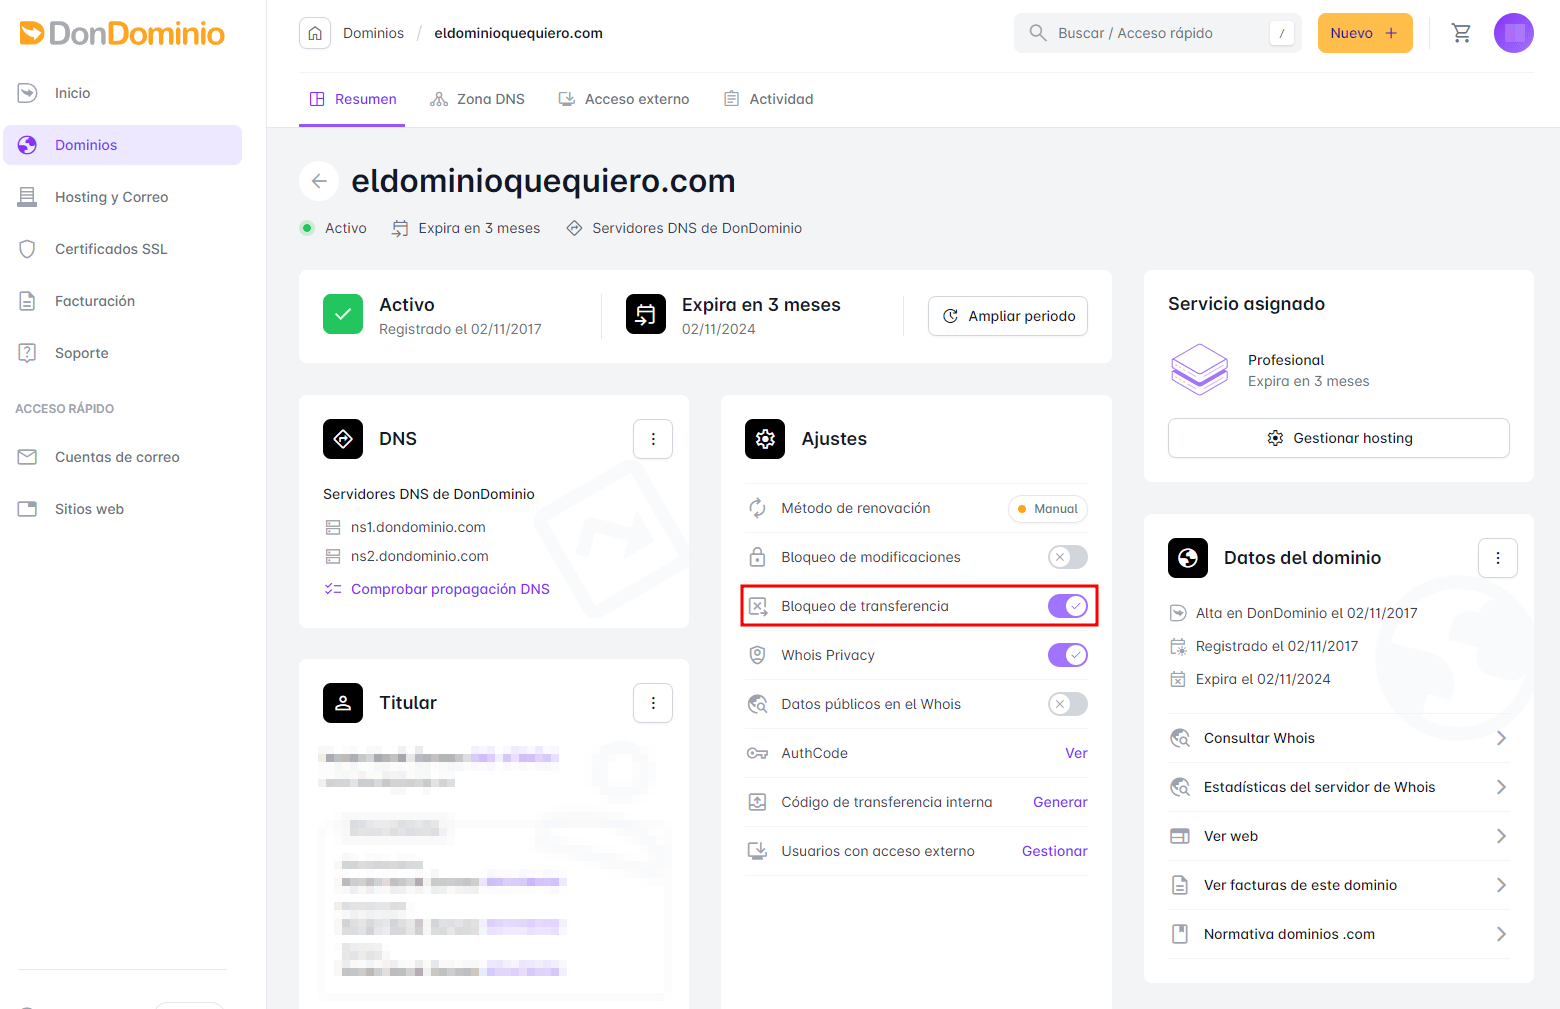Open the DNS card three-dot menu

[653, 439]
